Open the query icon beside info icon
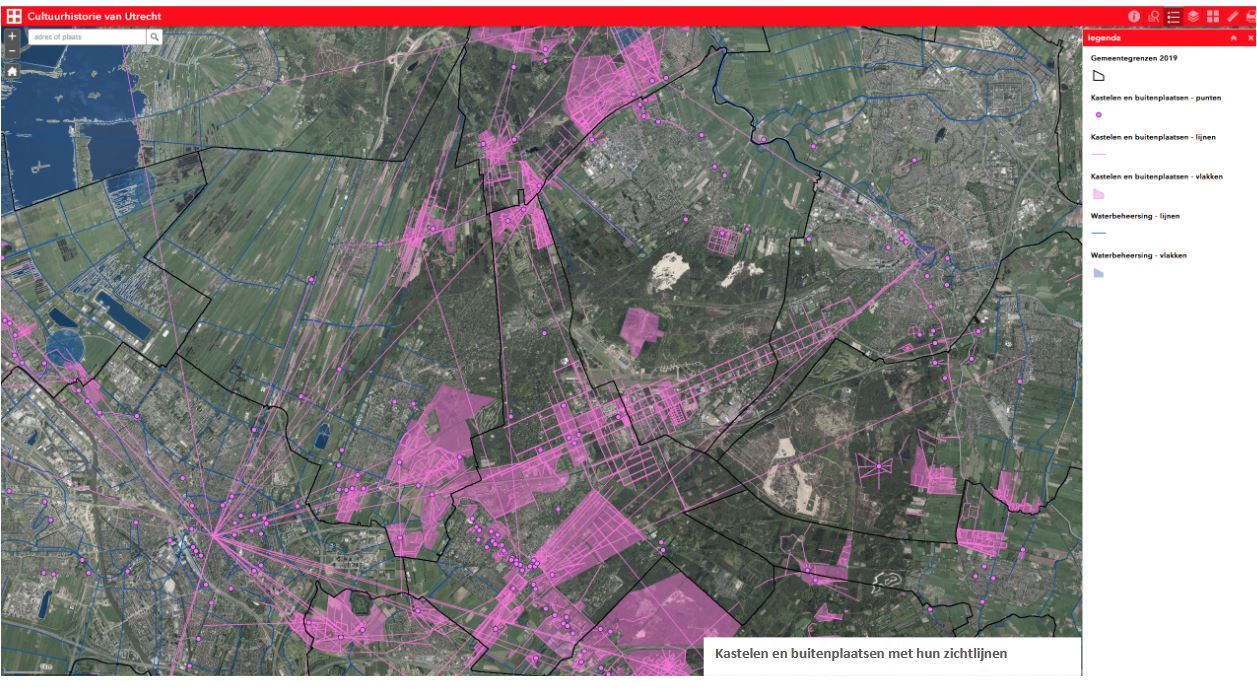This screenshot has width=1257, height=699. point(1154,16)
